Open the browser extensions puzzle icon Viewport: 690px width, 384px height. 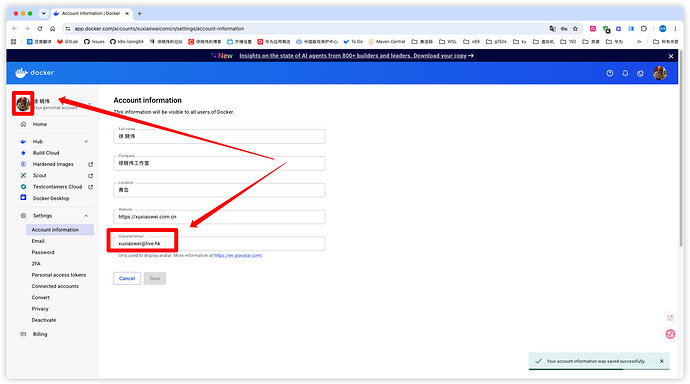[644, 29]
